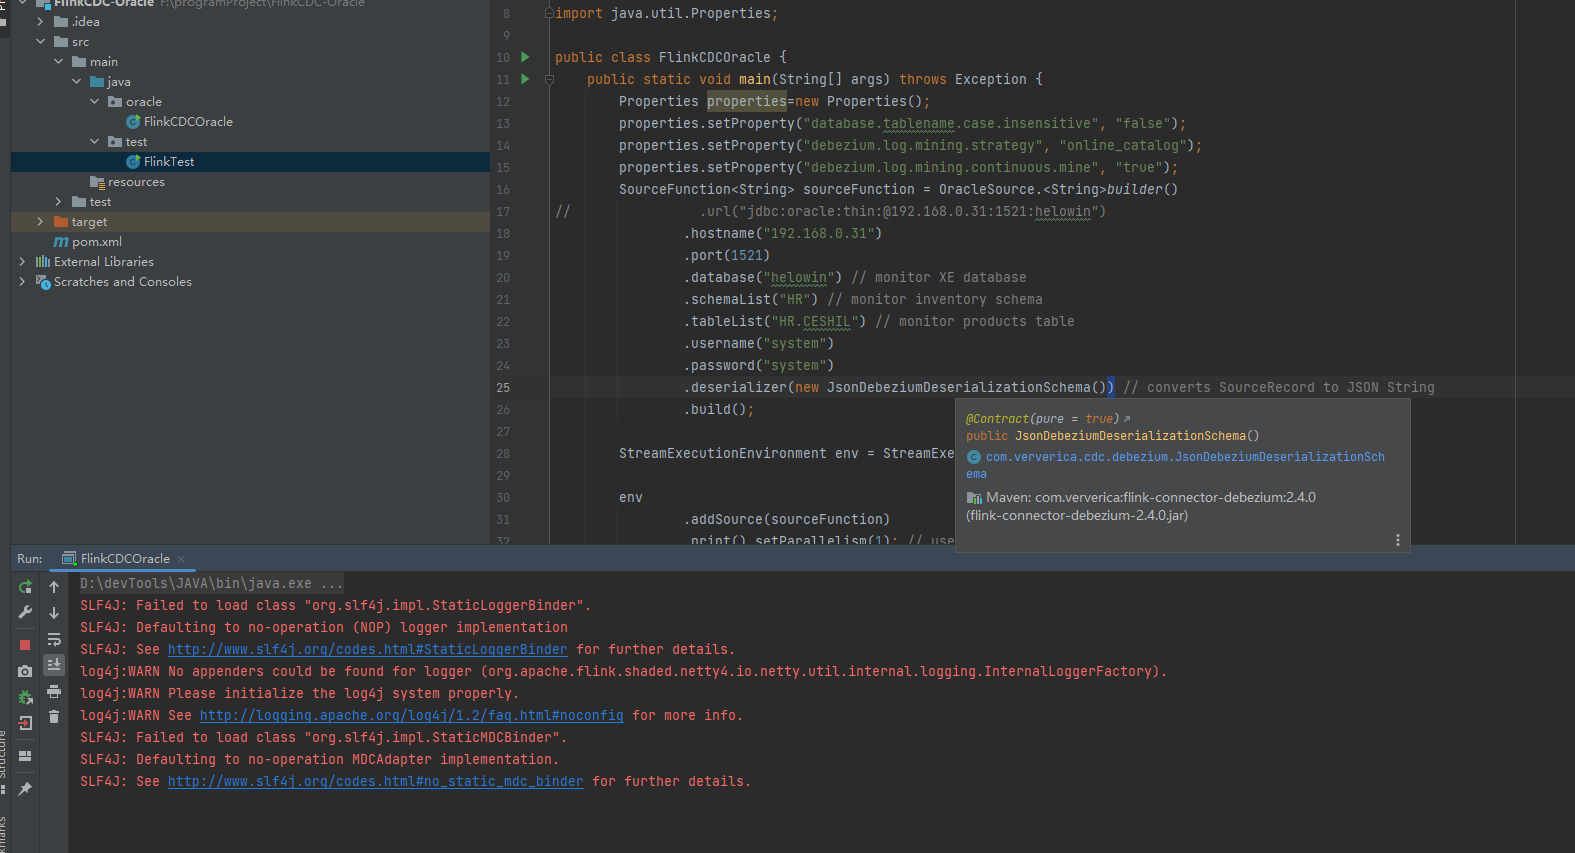
Task: Click ".build();" on line 26
Action: (719, 410)
